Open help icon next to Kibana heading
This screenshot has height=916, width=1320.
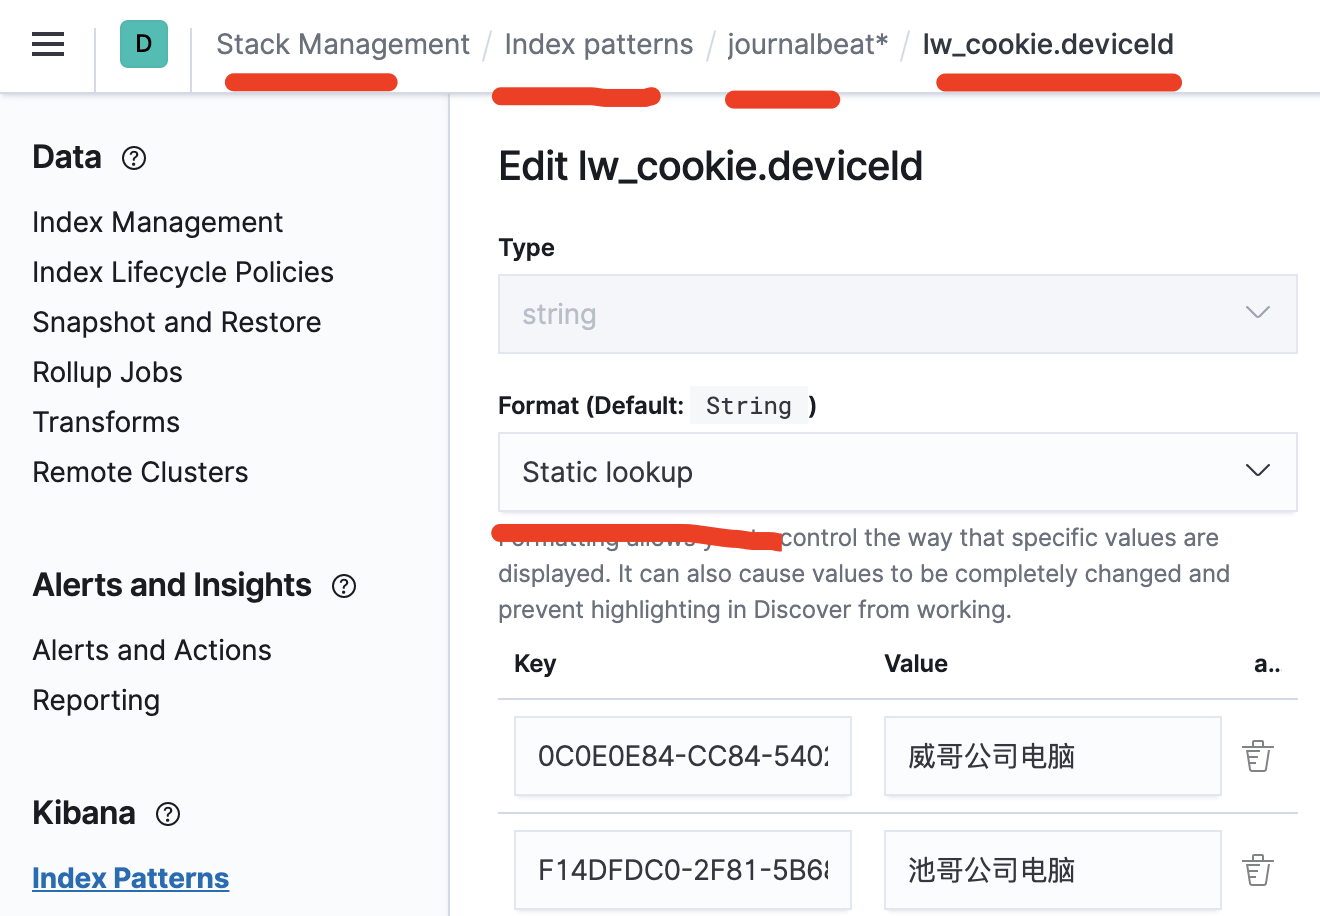coord(168,814)
